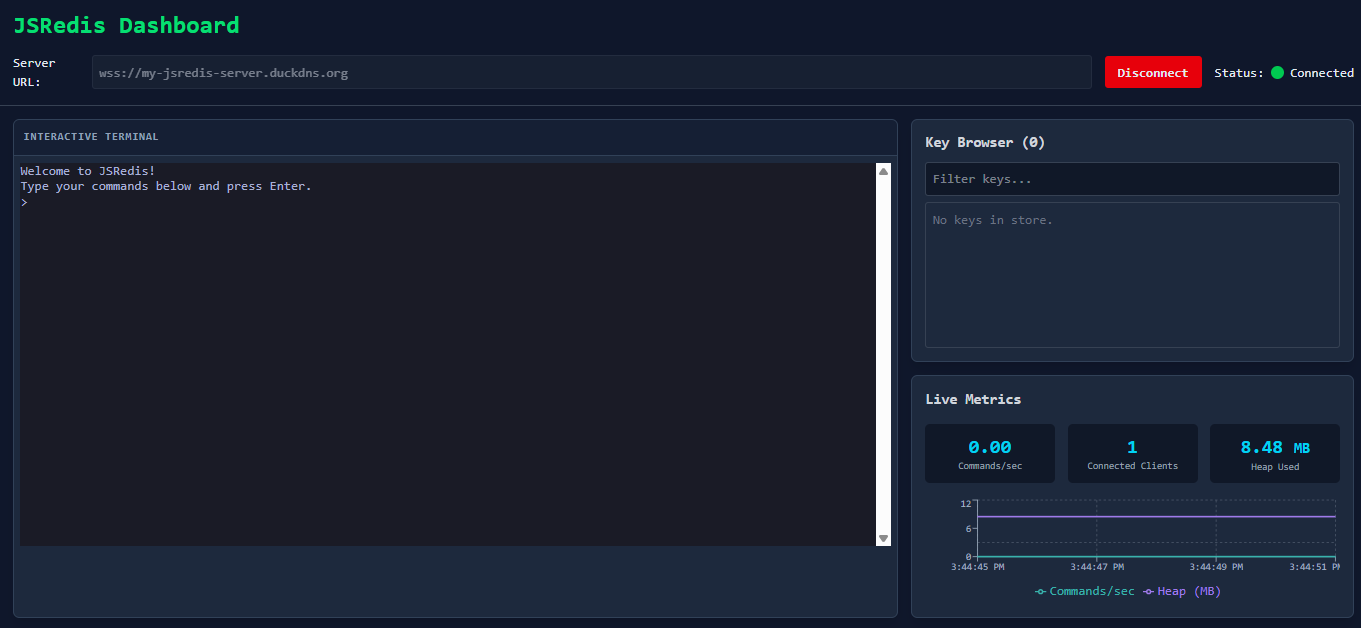
Task: Click the green connection status dot
Action: (x=1277, y=73)
